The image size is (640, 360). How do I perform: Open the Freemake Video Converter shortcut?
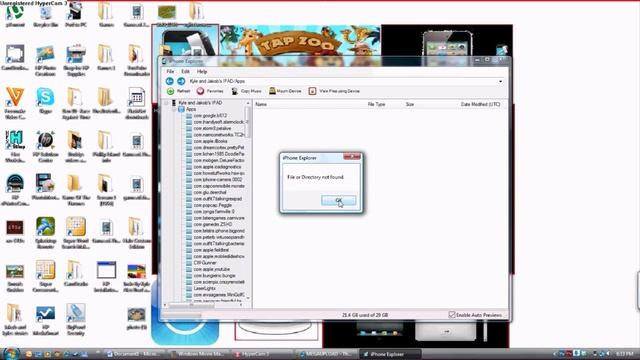point(15,104)
